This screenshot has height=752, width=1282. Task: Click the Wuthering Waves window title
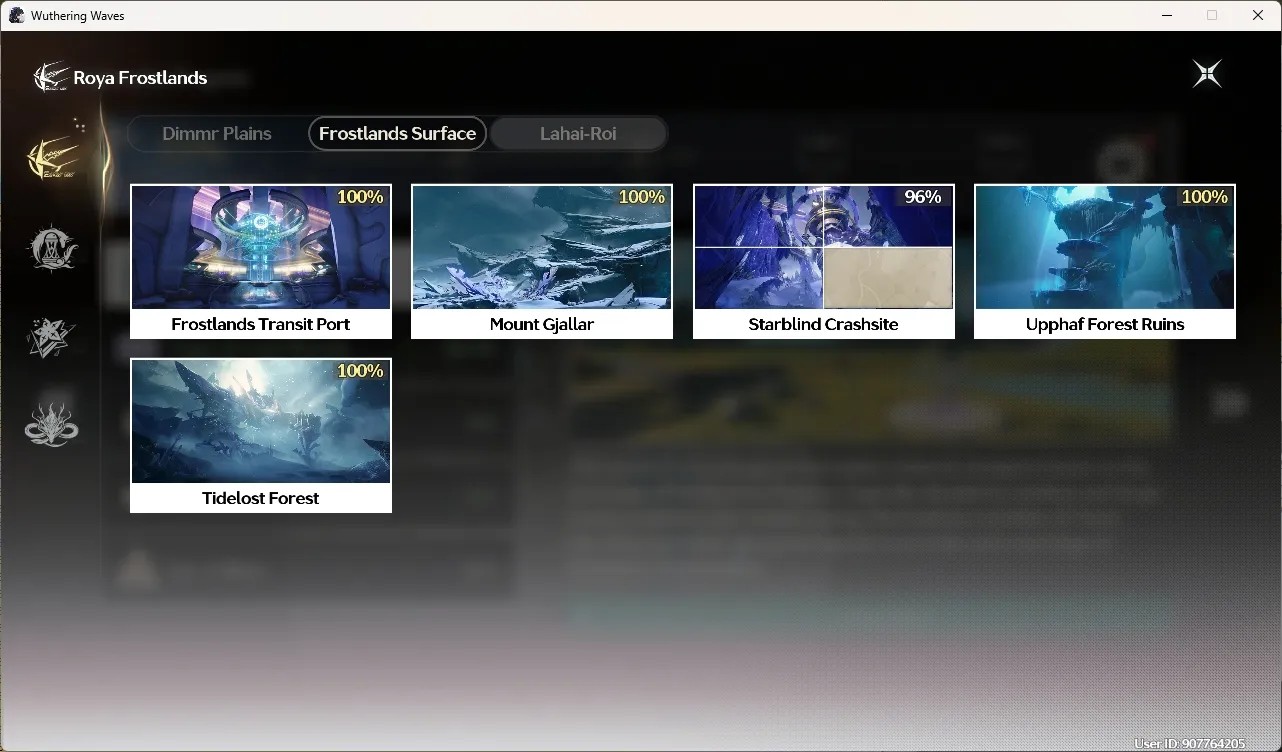(78, 16)
